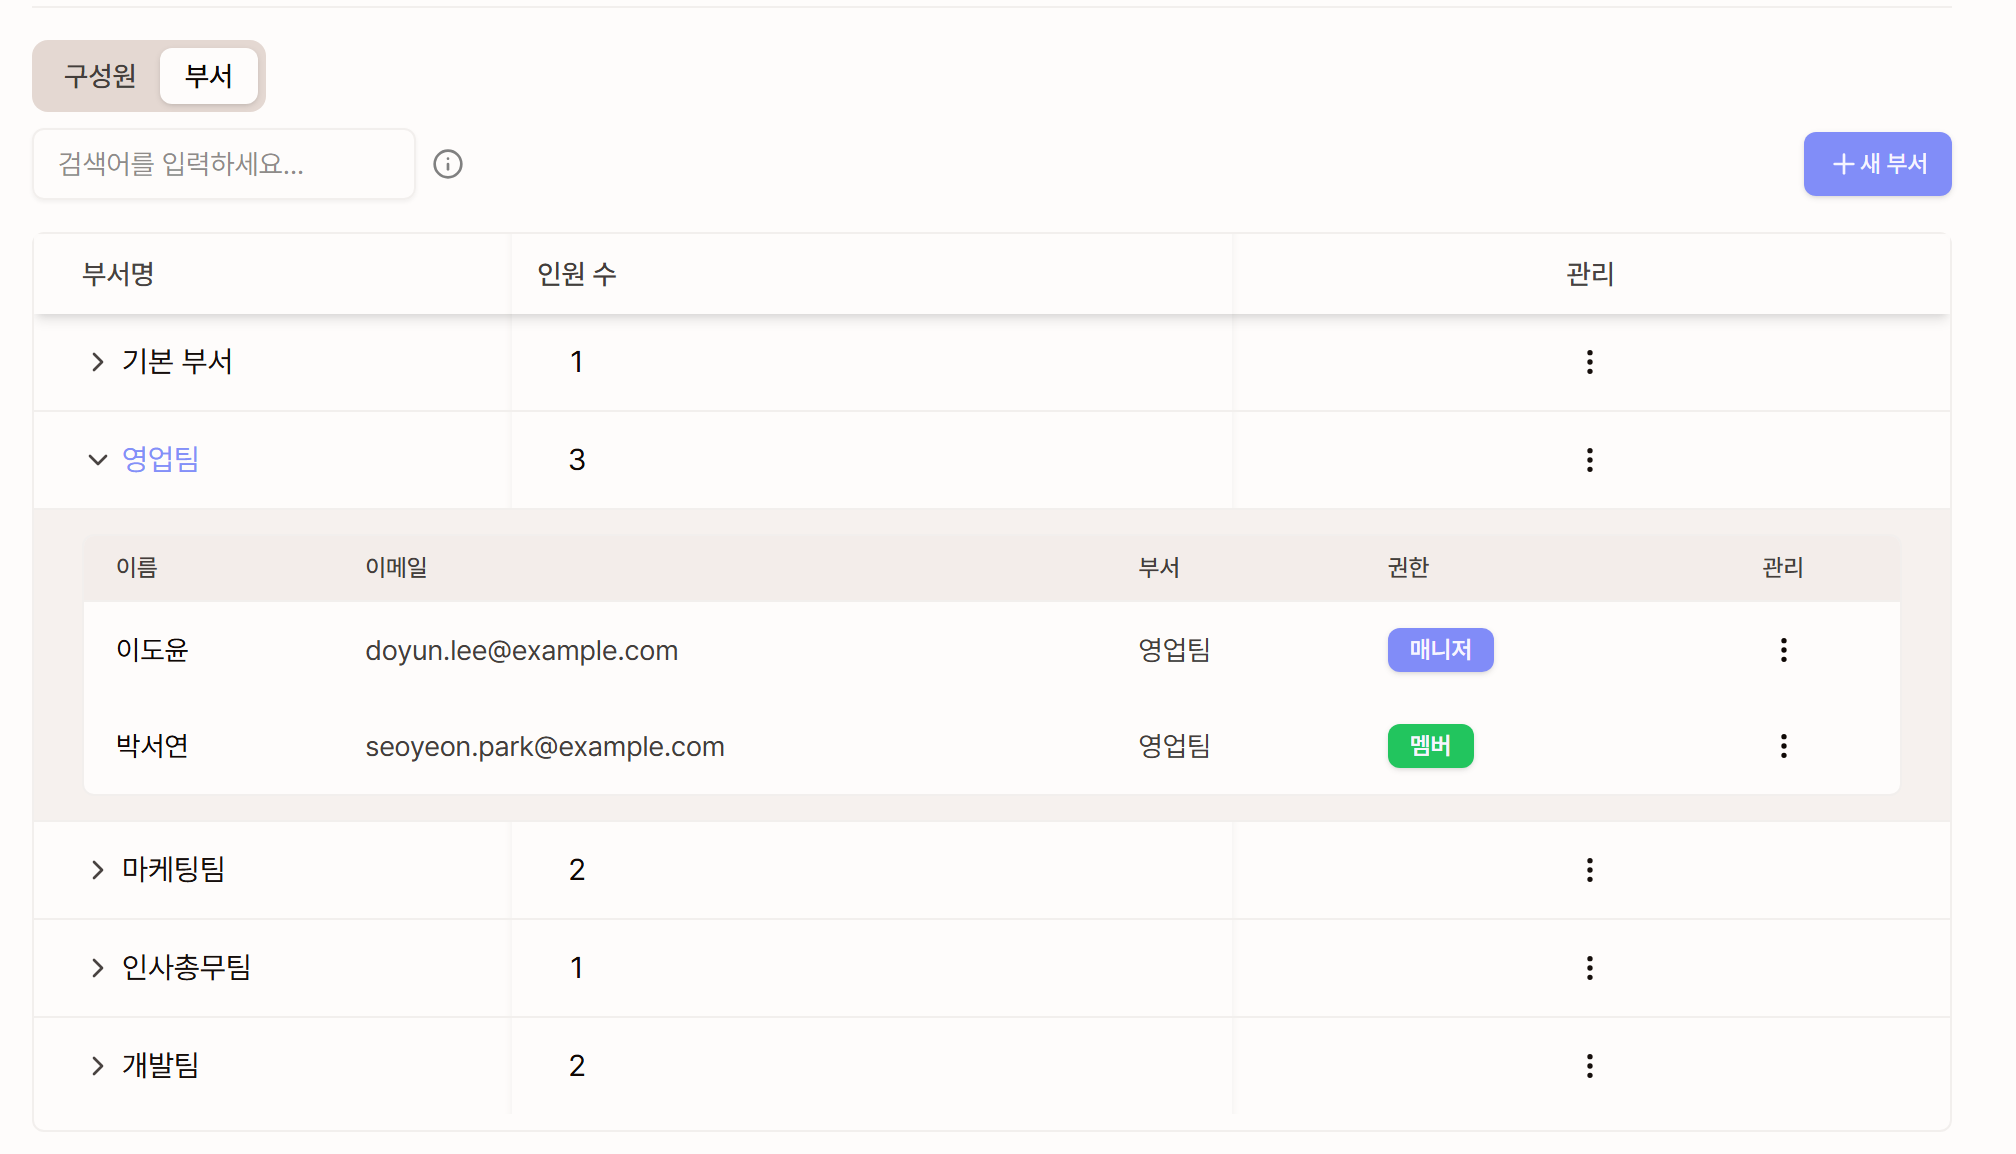The width and height of the screenshot is (2016, 1154).
Task: Focus the 검색어를 입력하세요 search field
Action: coord(224,164)
